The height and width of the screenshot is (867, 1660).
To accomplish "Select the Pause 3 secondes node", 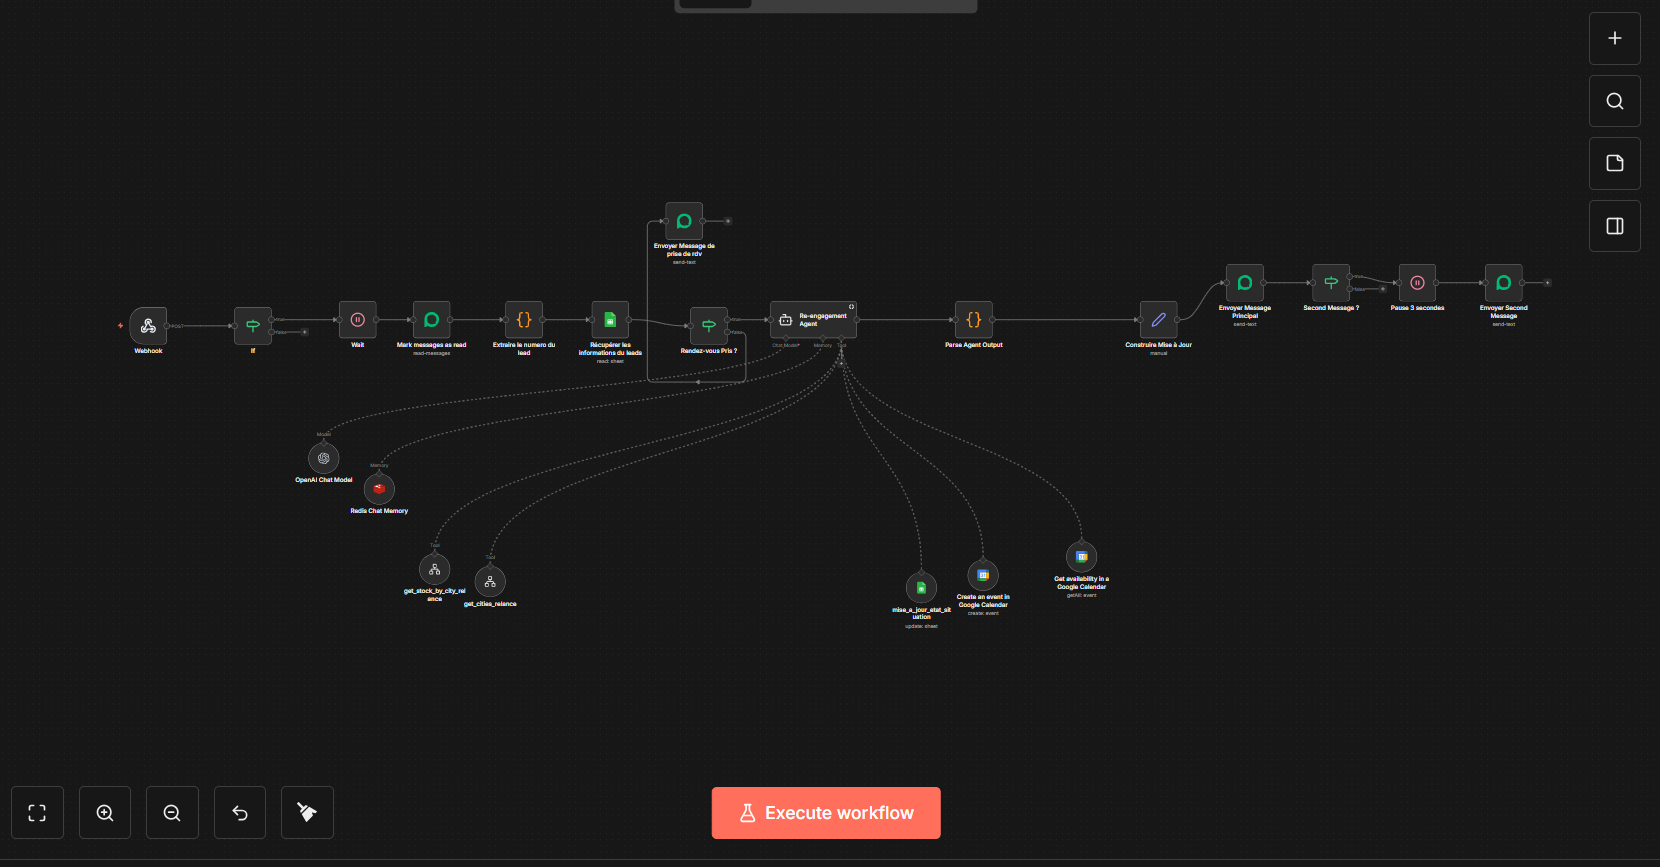I will pos(1417,283).
